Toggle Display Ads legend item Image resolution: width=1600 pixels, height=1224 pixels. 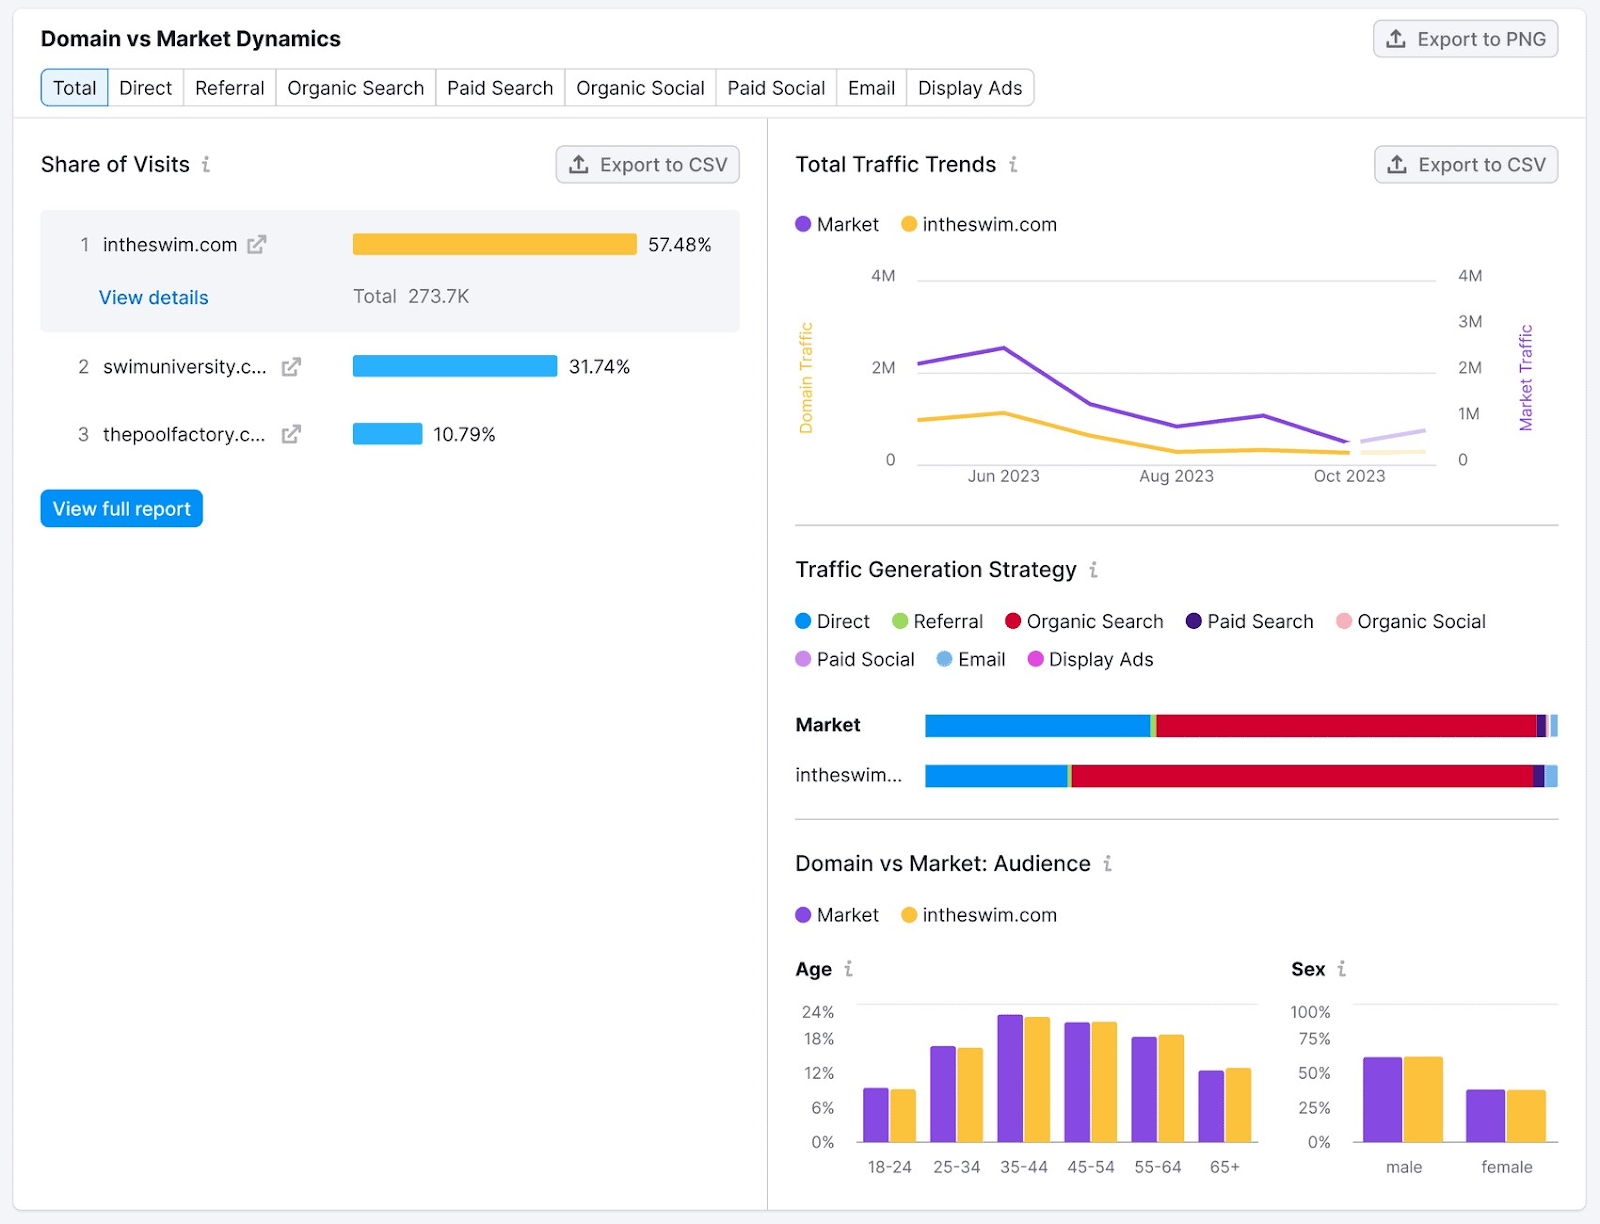pos(1091,659)
